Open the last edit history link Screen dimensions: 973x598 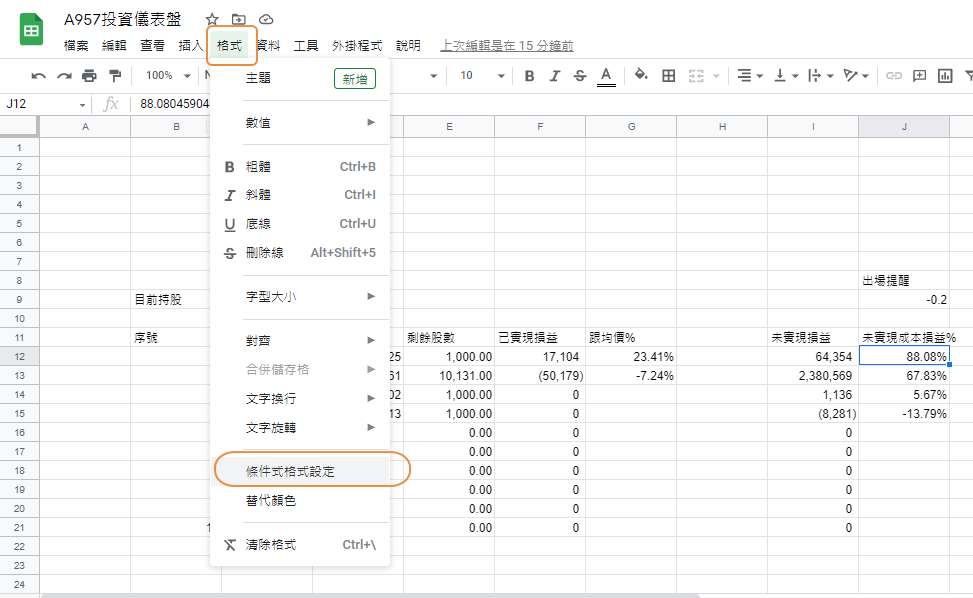click(x=507, y=46)
